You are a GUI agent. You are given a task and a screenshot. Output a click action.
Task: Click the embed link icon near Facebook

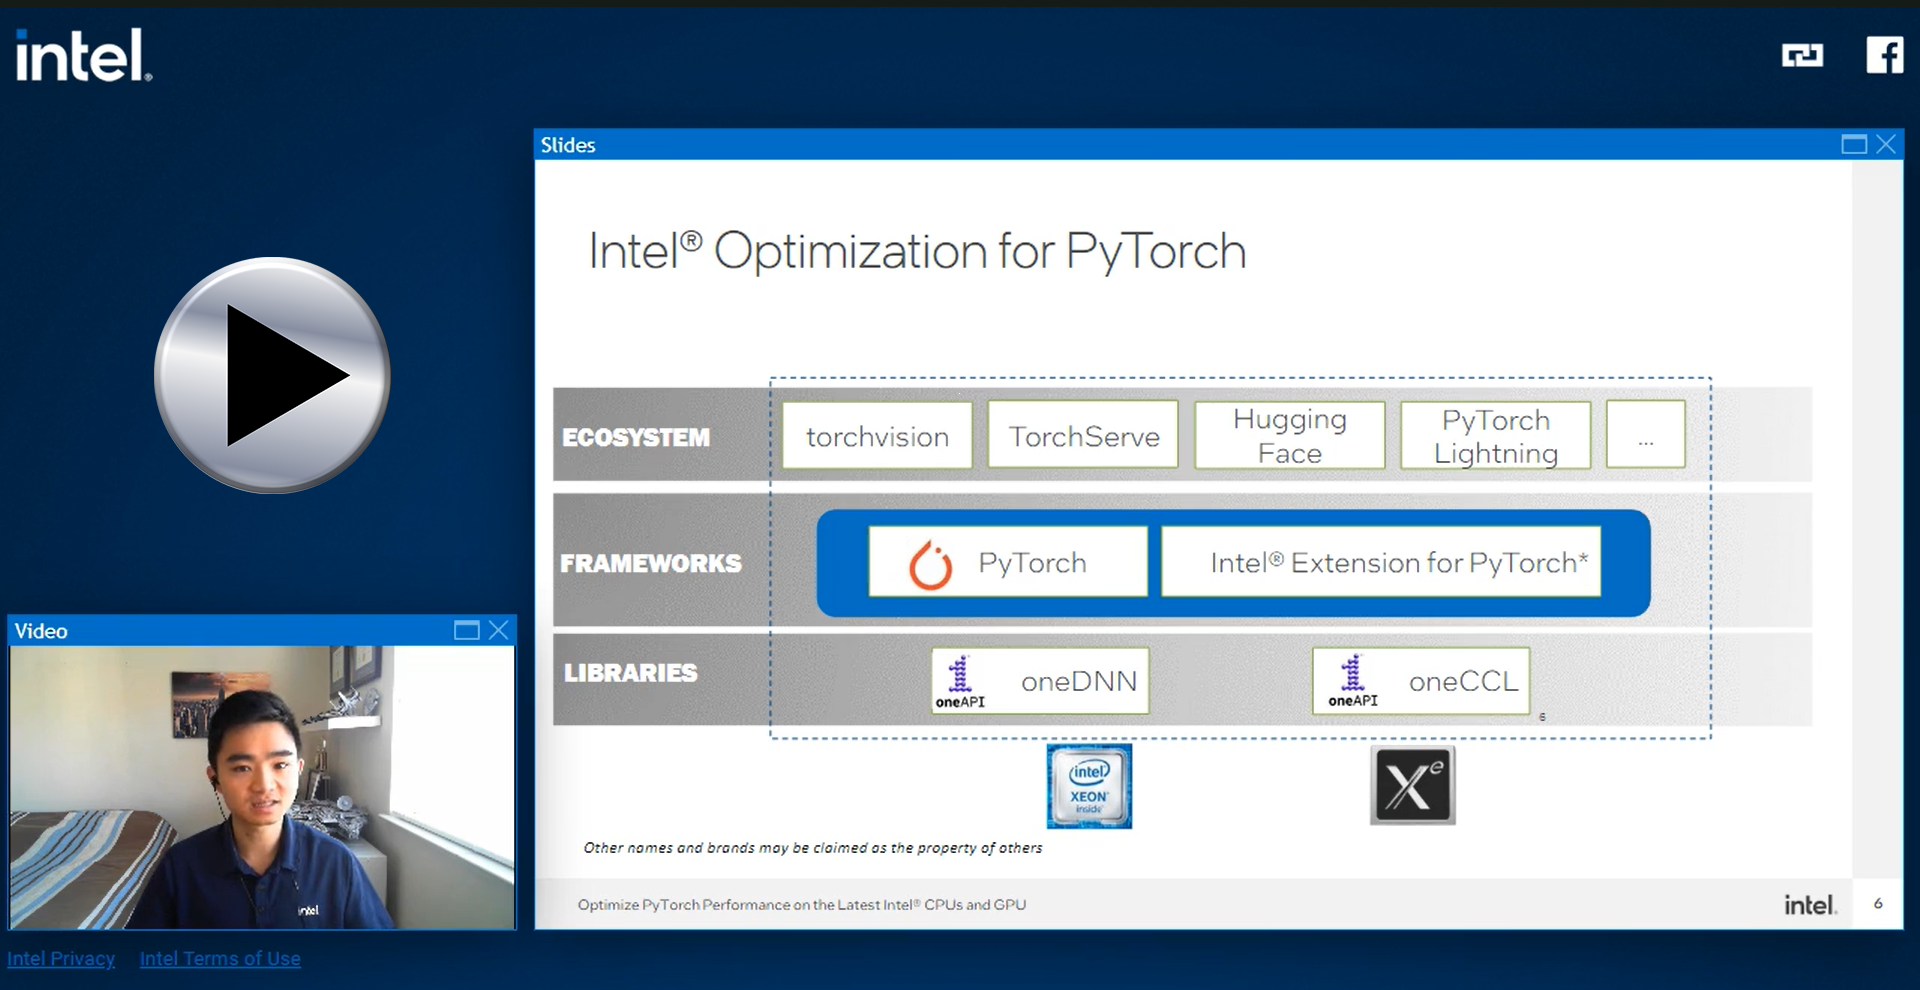pyautogui.click(x=1805, y=57)
